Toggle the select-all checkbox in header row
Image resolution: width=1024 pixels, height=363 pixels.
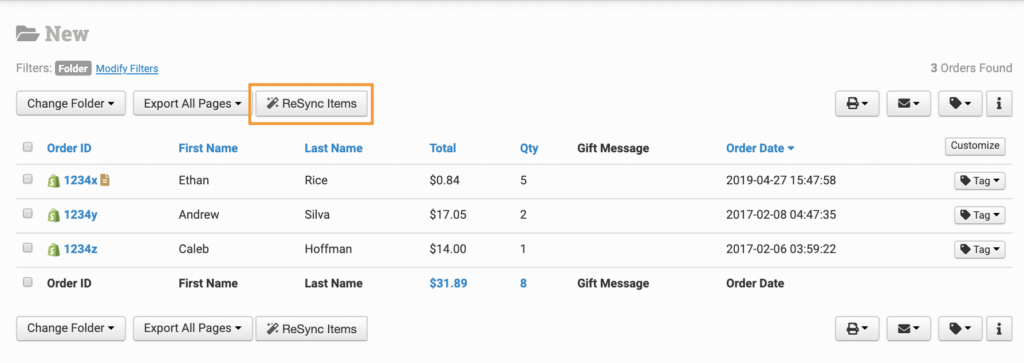click(x=27, y=148)
